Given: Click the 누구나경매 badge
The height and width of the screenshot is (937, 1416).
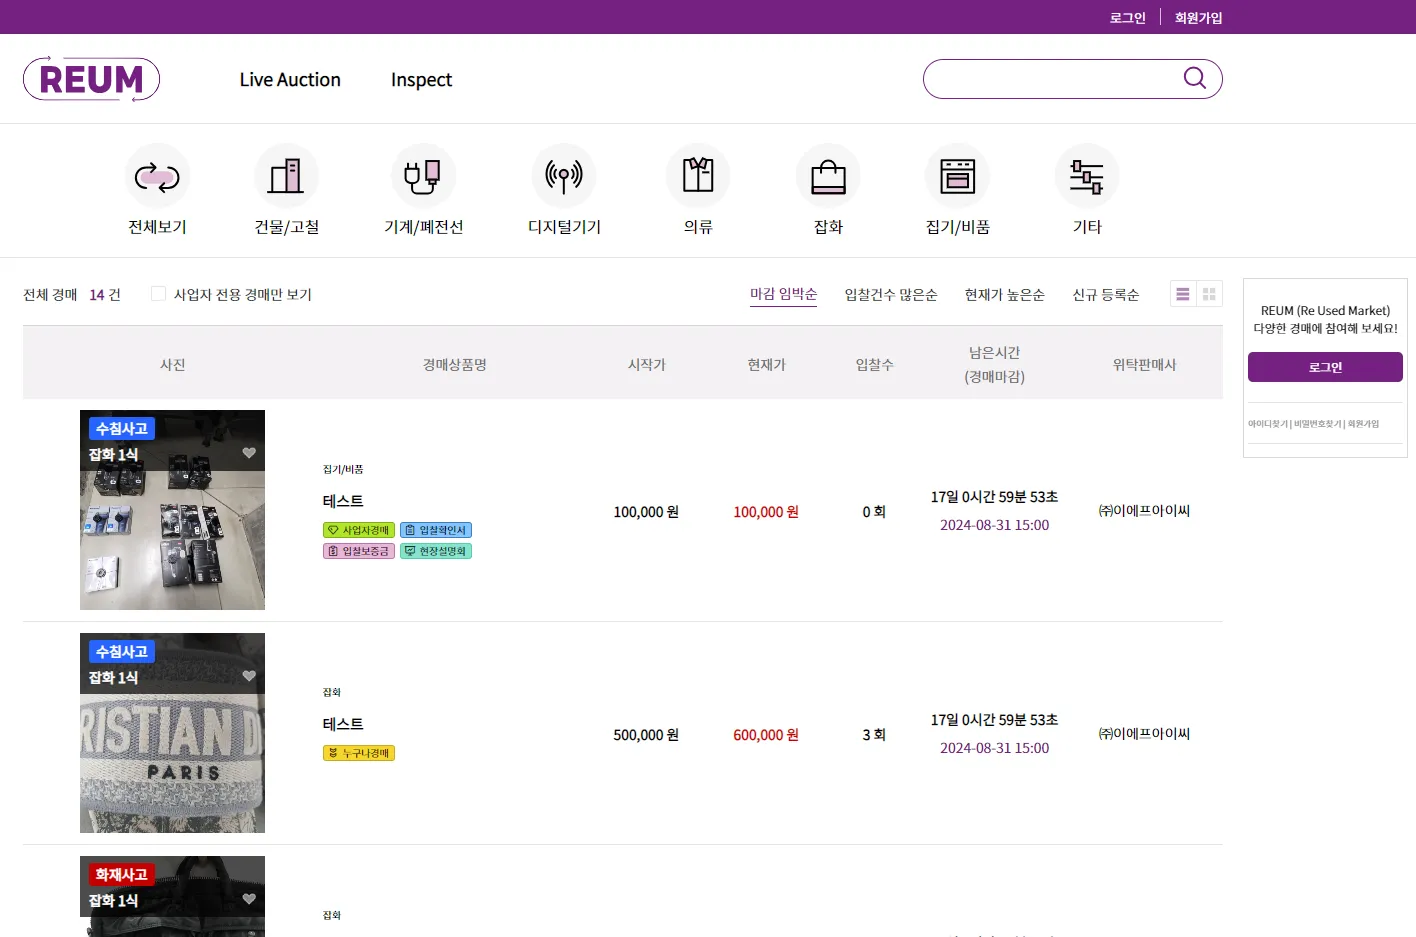Looking at the screenshot, I should 359,753.
